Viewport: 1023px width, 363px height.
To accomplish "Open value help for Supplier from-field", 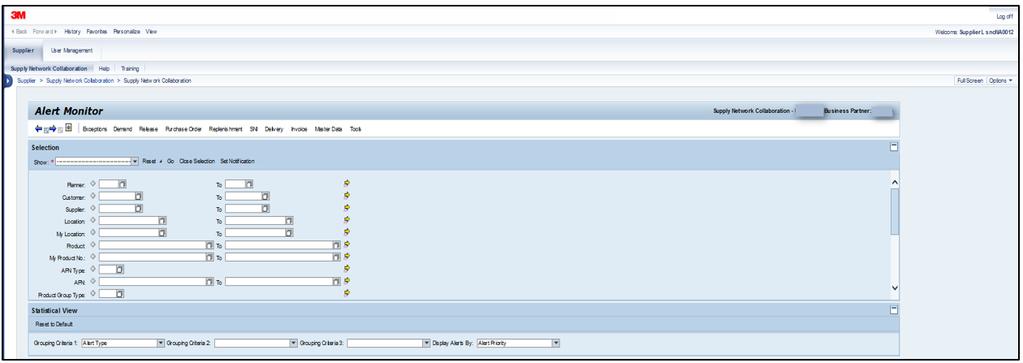I will pyautogui.click(x=138, y=208).
